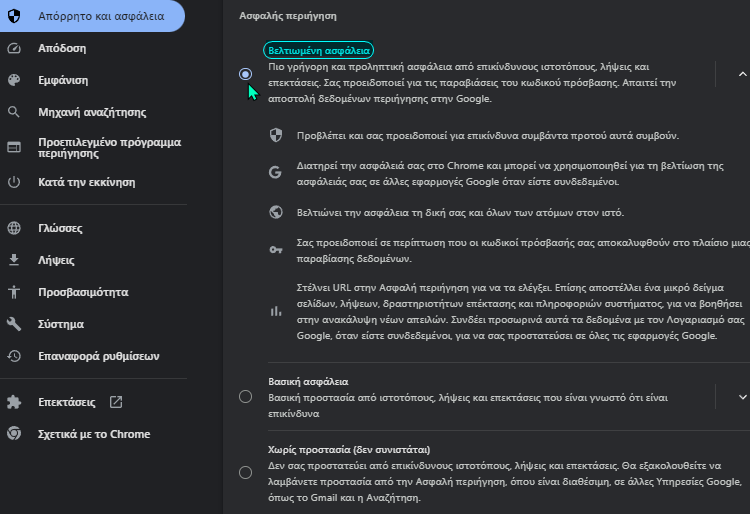
Task: Click the speedometer icon beside Απόδοση
Action: (14, 48)
